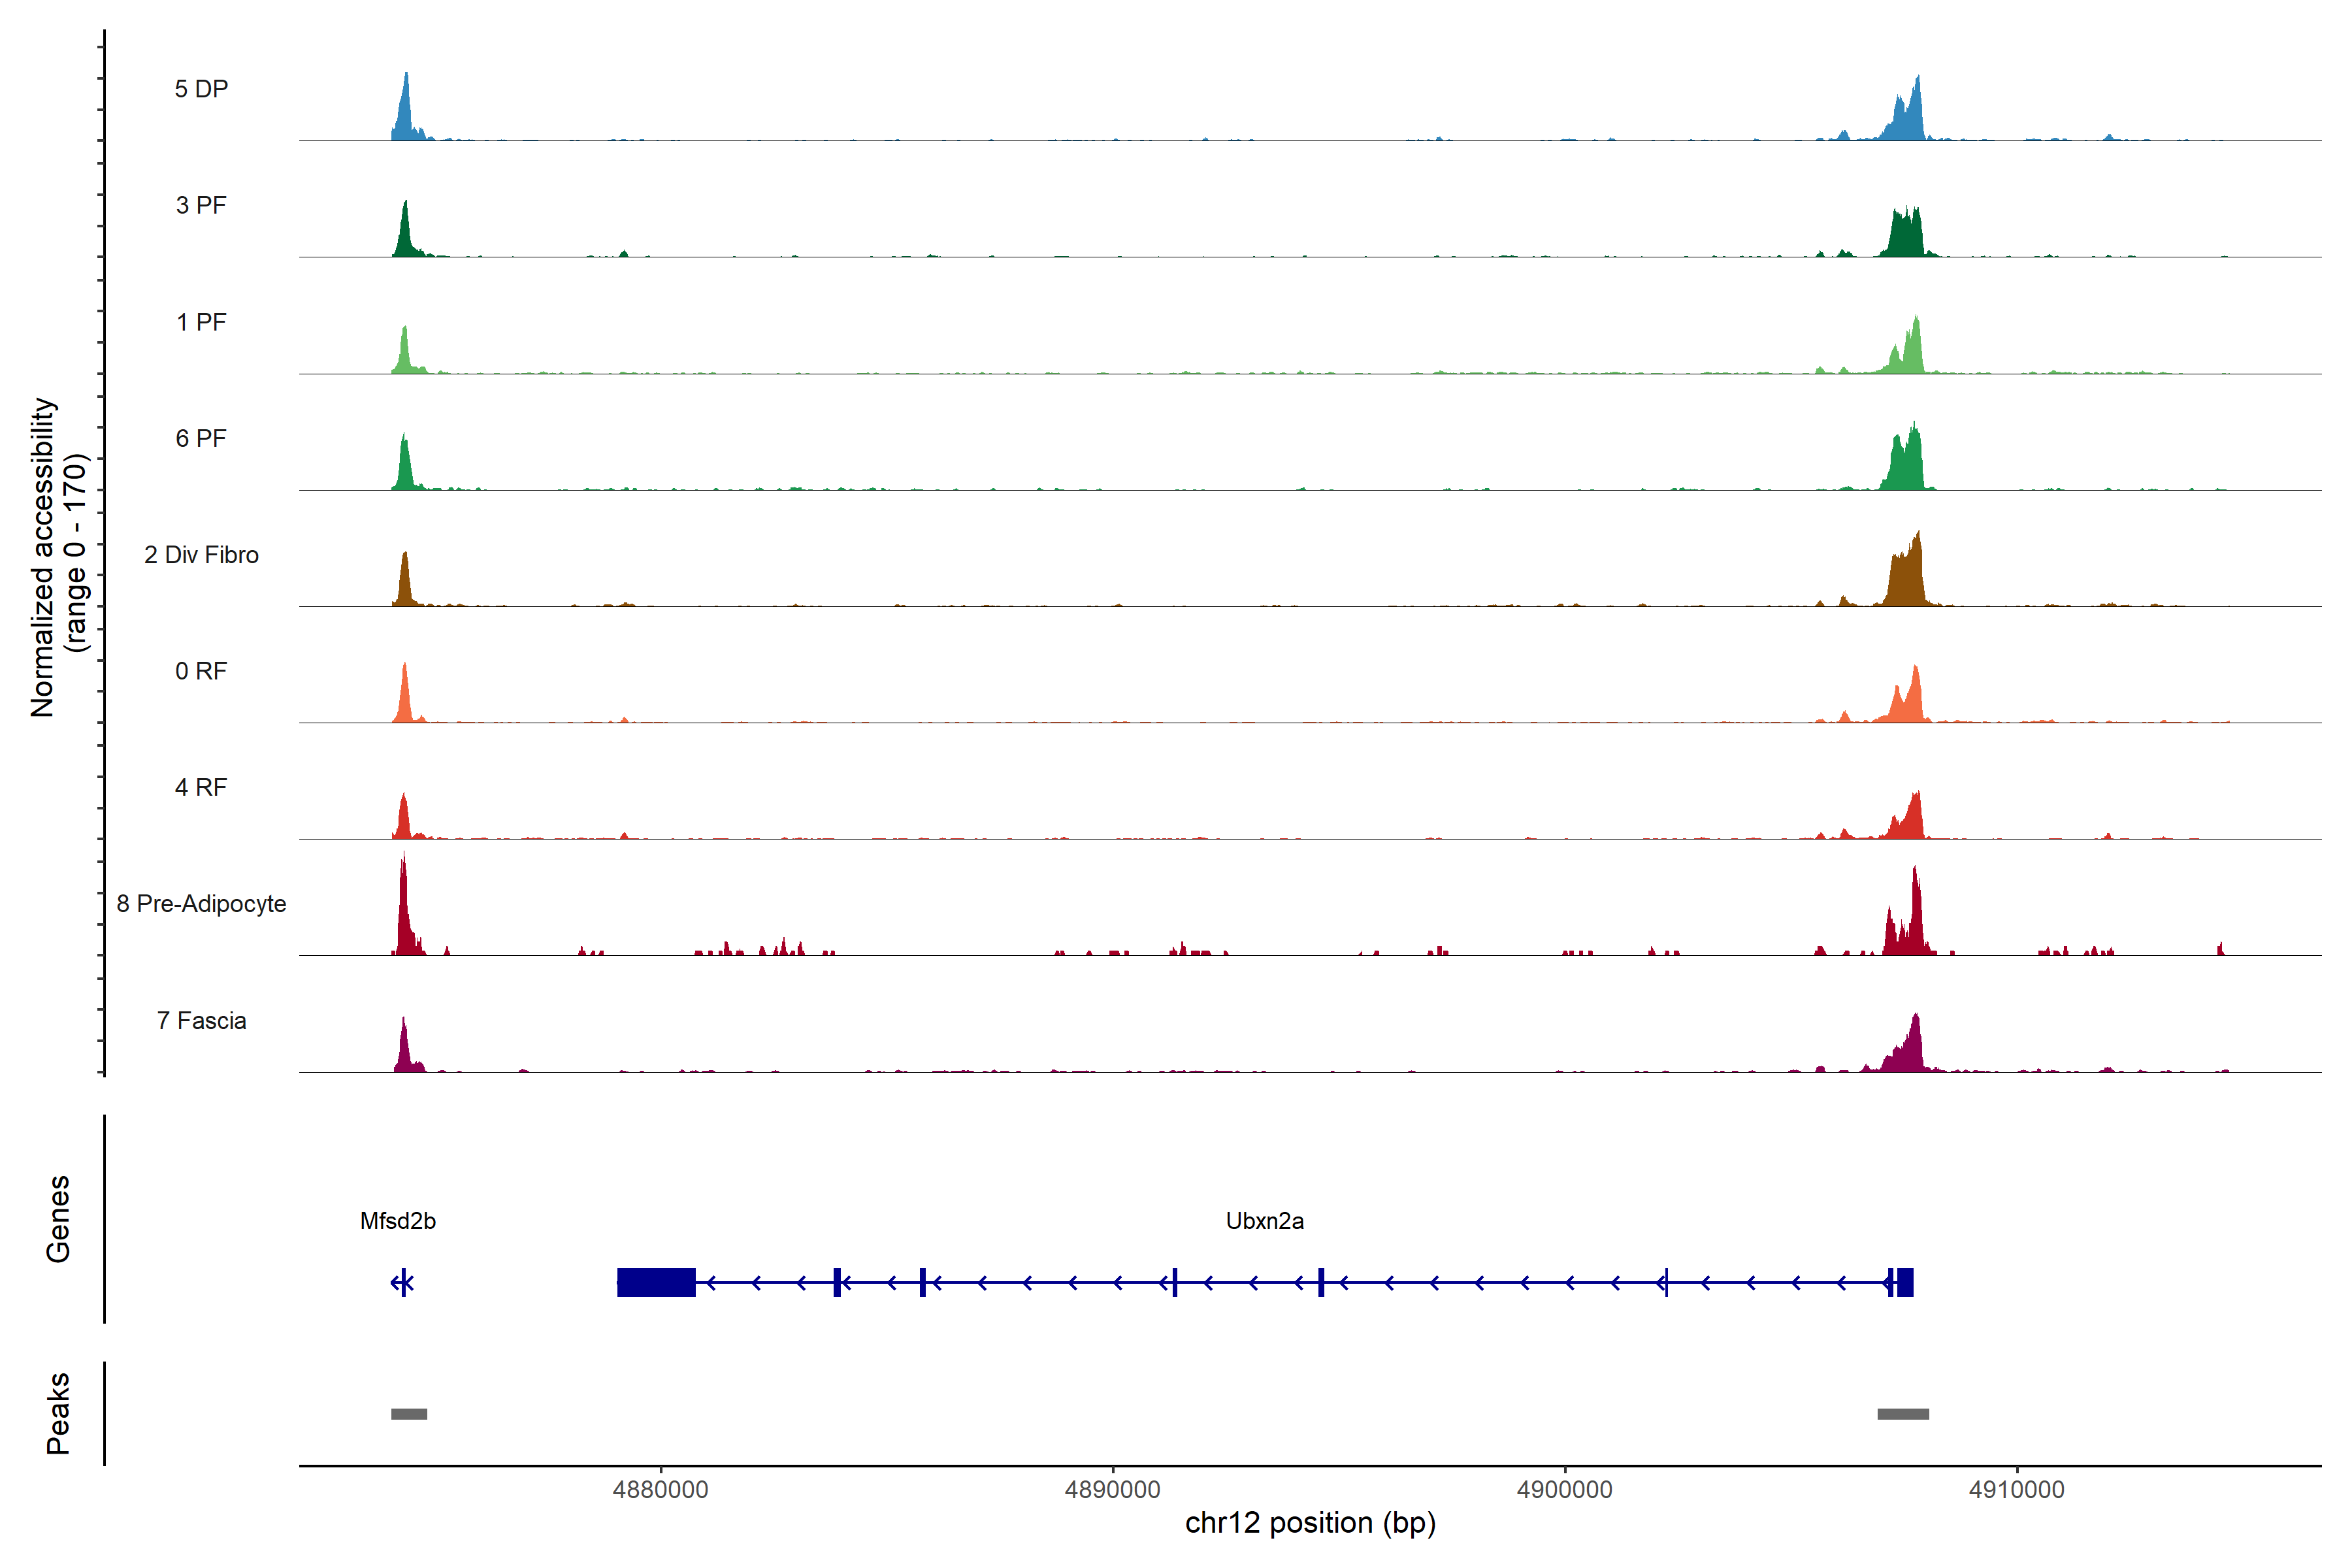
Task: Click the 4880000 axis tick label
Action: pyautogui.click(x=660, y=1490)
